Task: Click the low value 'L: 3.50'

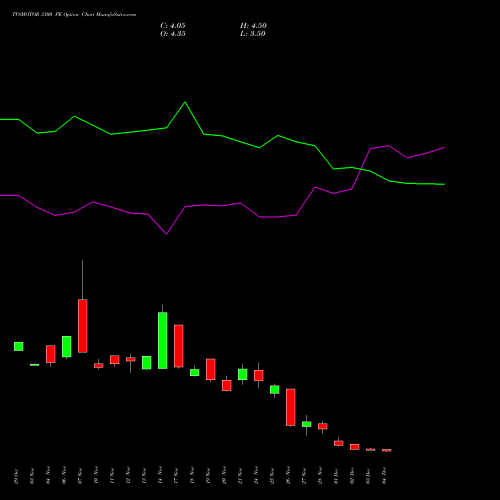Action: pyautogui.click(x=253, y=34)
